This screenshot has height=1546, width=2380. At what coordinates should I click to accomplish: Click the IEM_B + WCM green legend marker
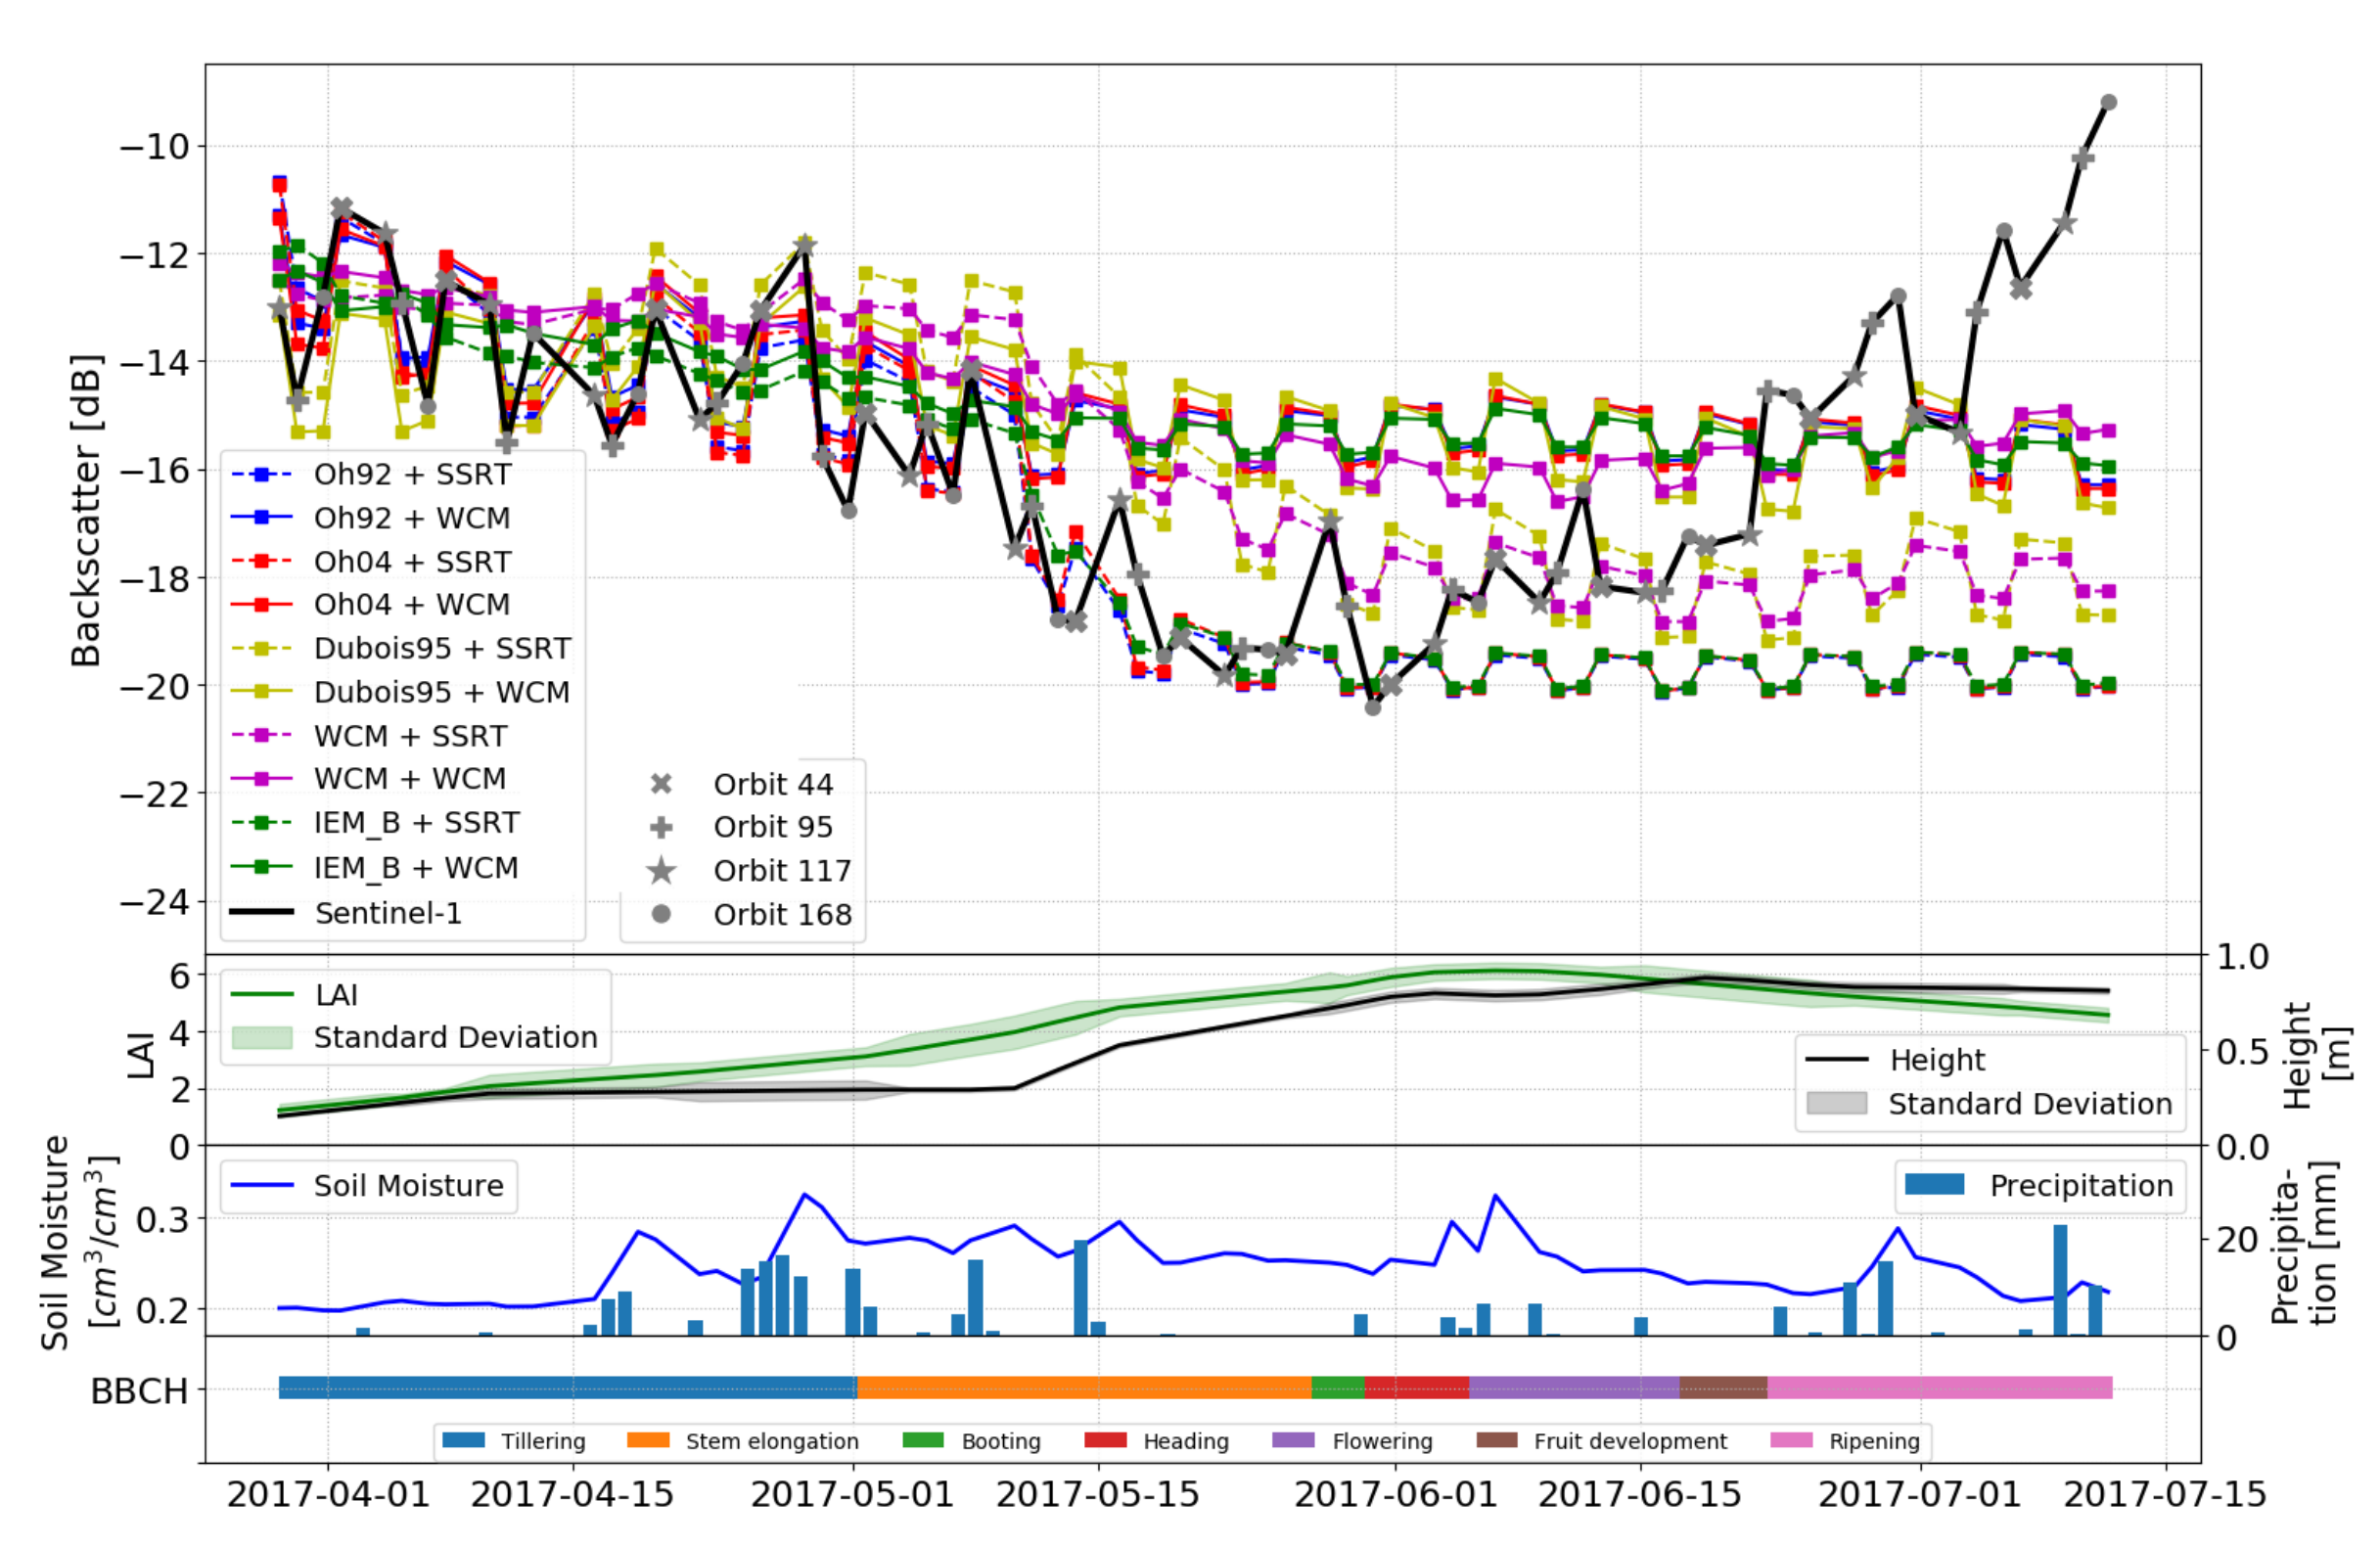(x=262, y=867)
